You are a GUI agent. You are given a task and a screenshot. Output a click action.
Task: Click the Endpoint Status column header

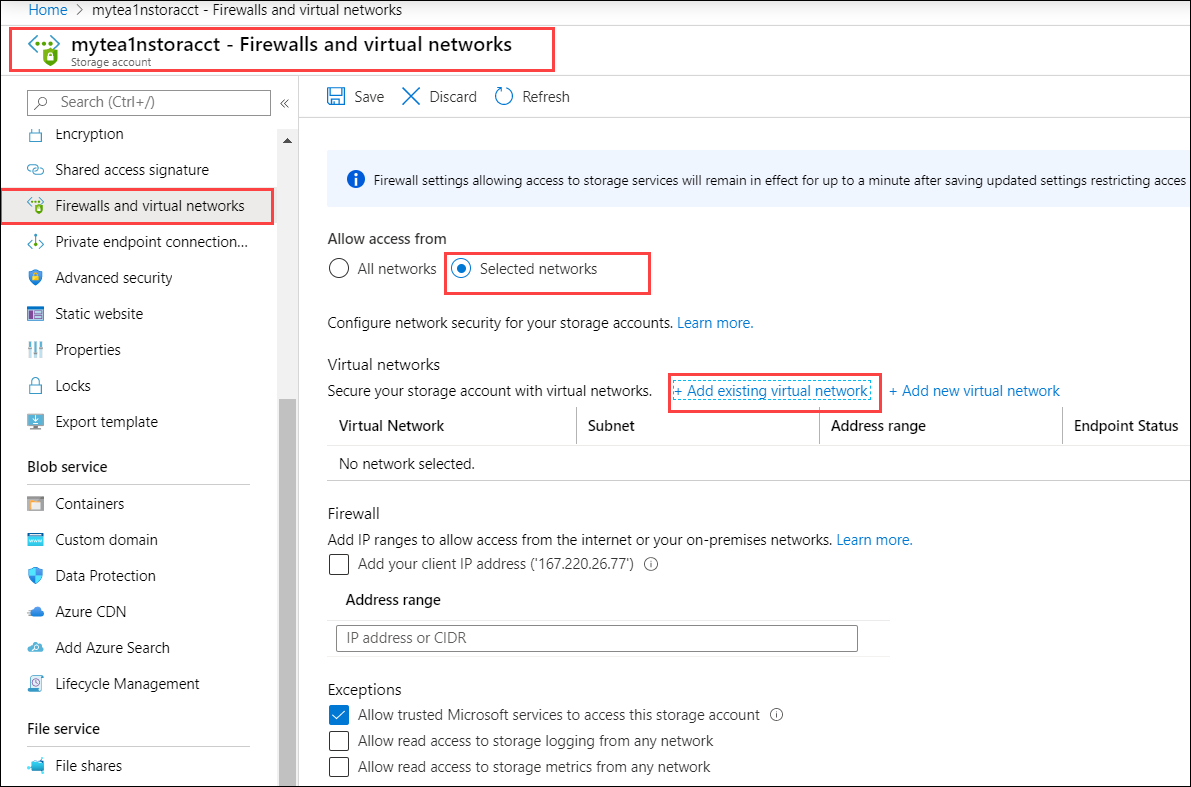point(1126,426)
